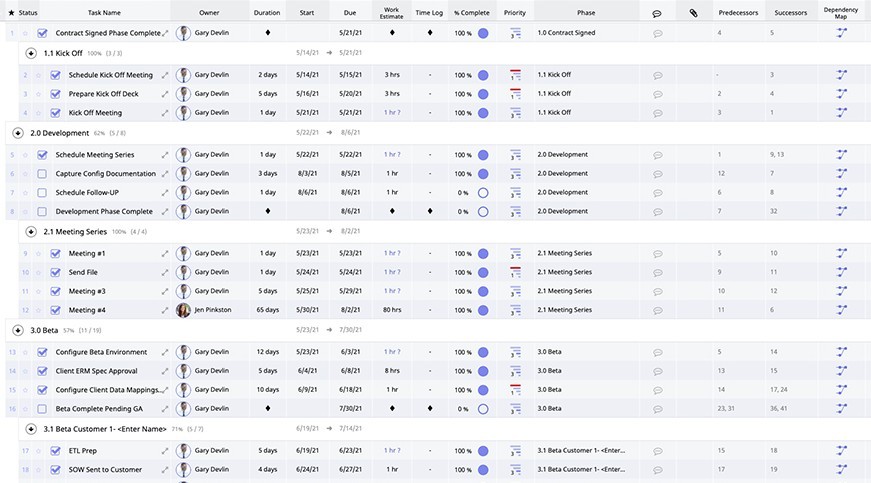
Task: Sort by Owner column header
Action: (209, 13)
